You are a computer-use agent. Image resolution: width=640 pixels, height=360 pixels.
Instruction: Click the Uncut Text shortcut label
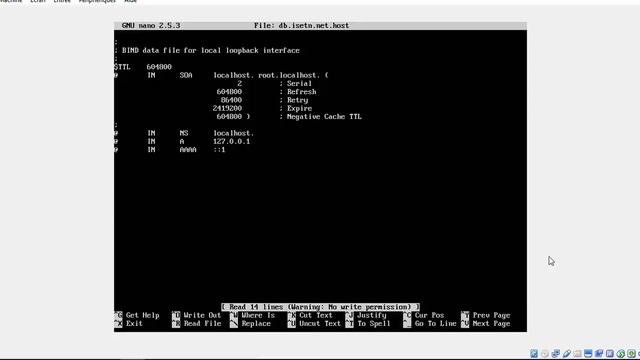(x=320, y=324)
